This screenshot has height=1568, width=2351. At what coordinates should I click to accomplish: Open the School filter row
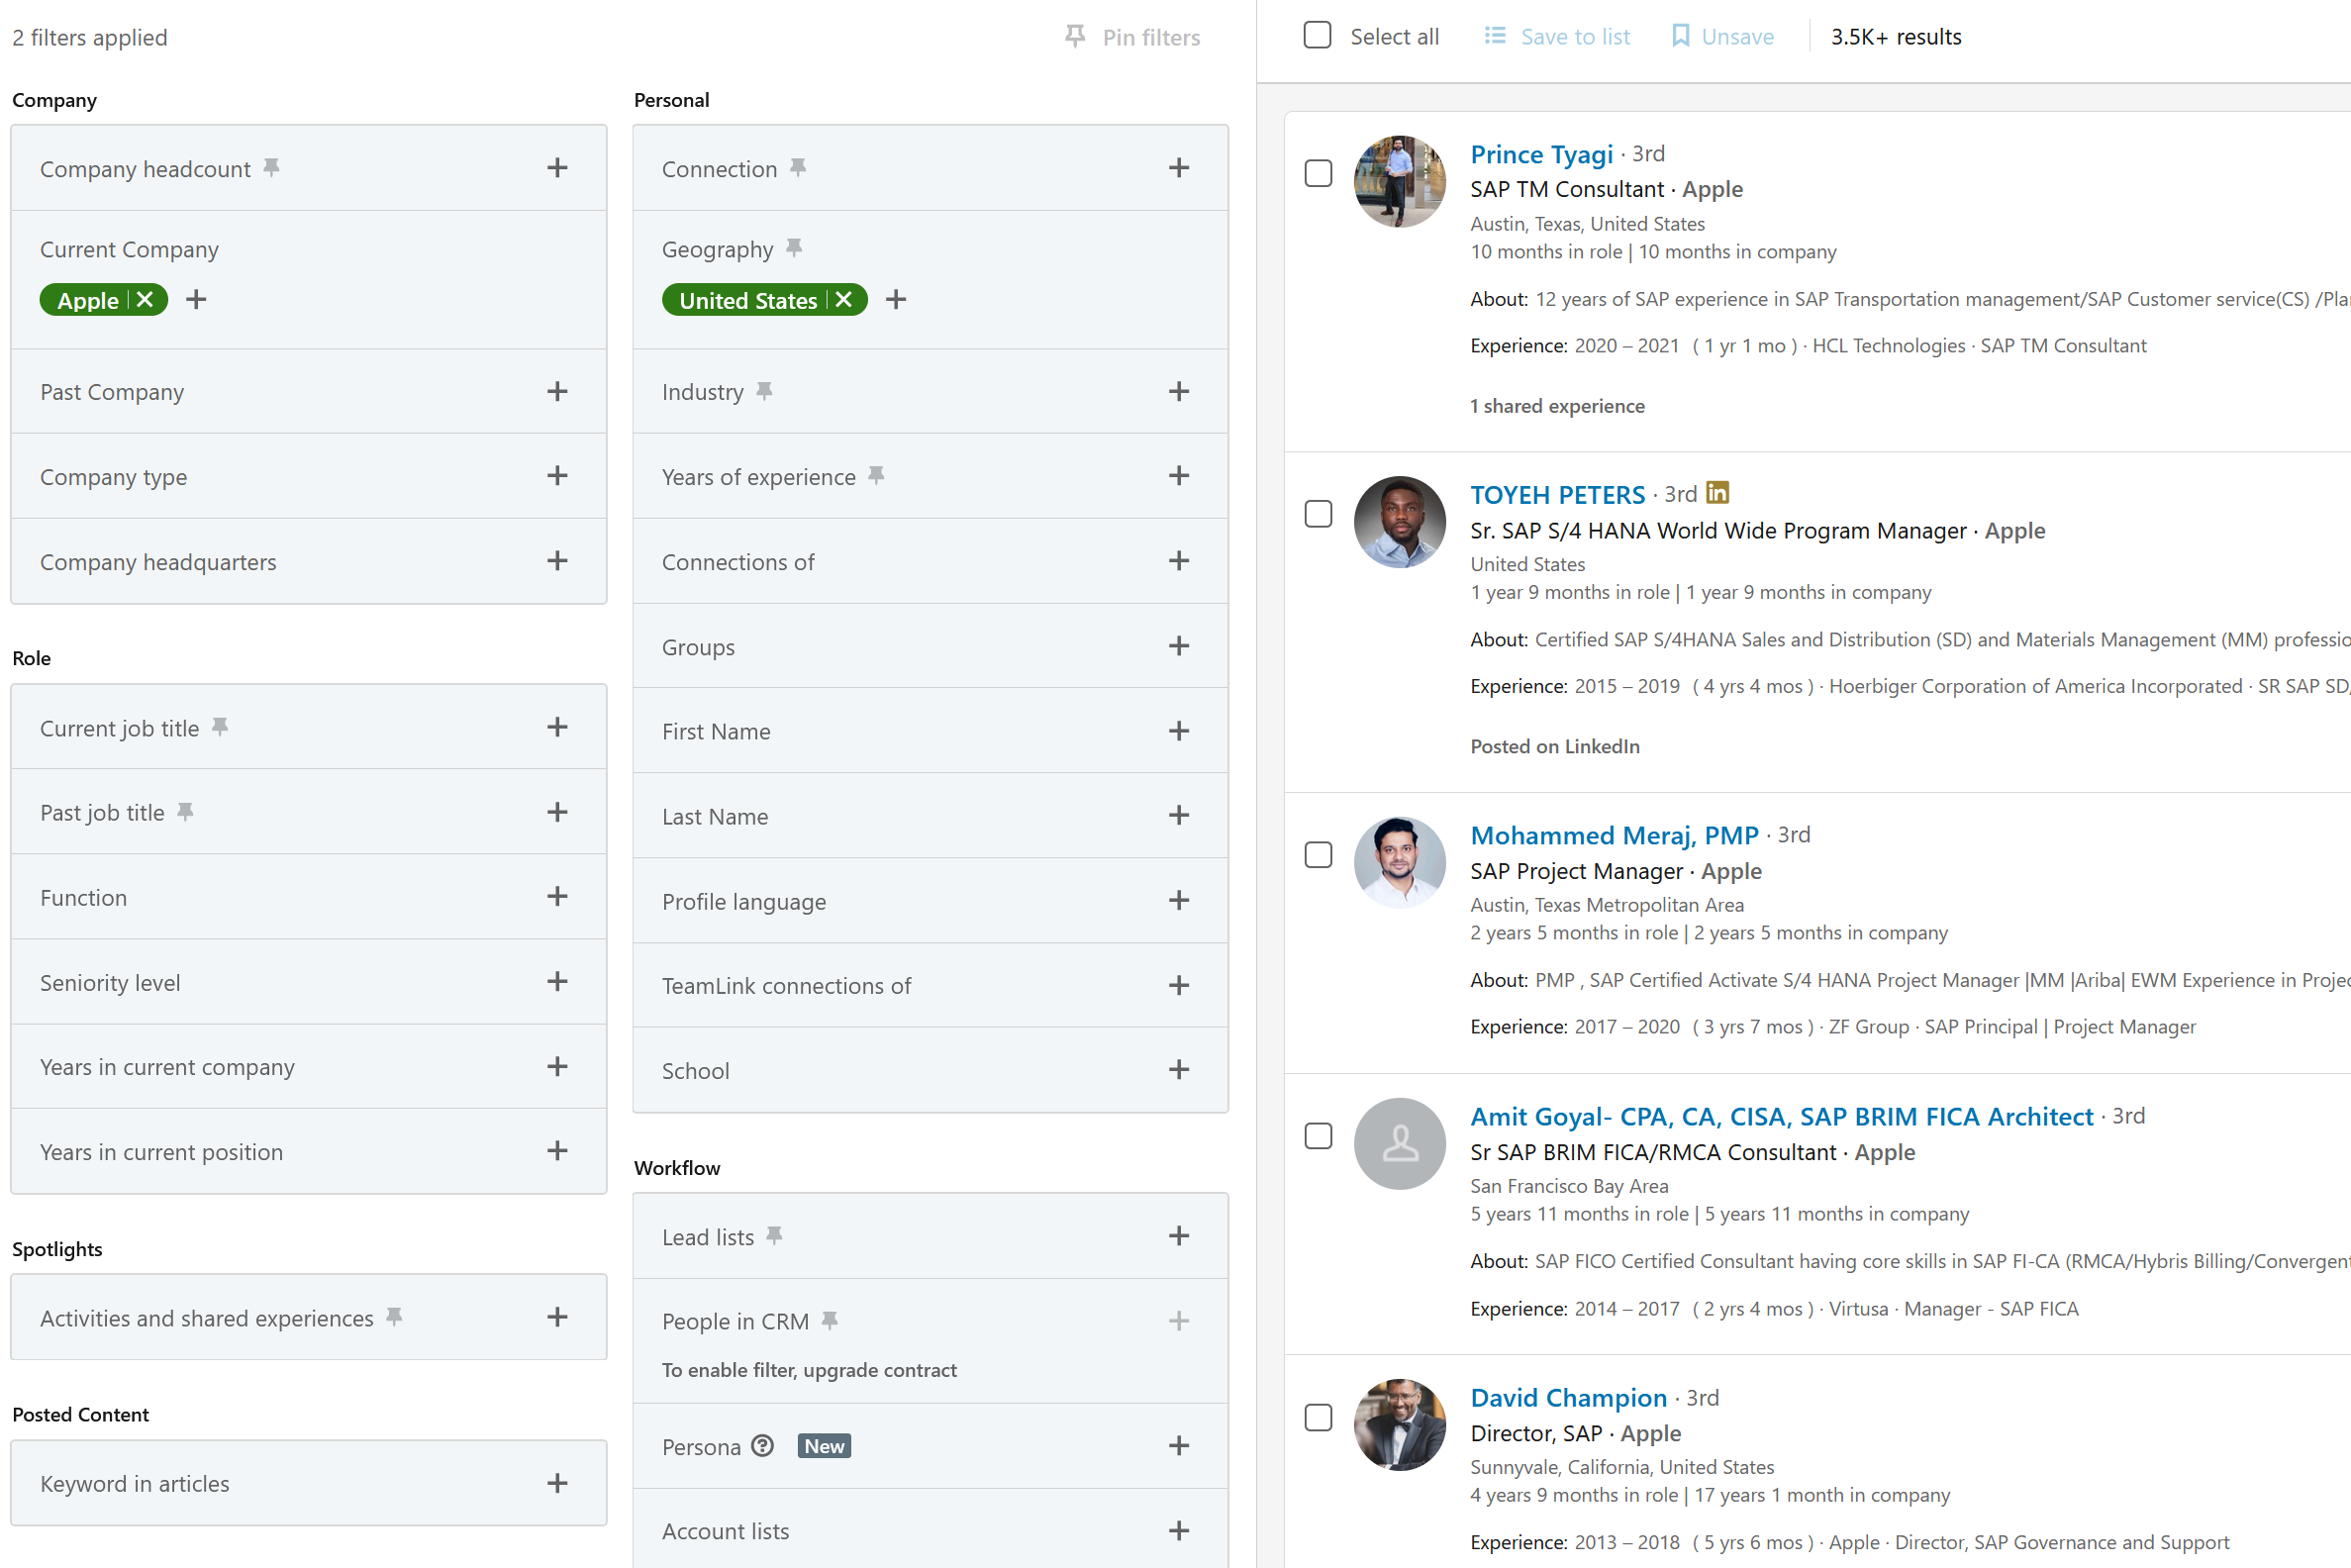pyautogui.click(x=1179, y=1070)
